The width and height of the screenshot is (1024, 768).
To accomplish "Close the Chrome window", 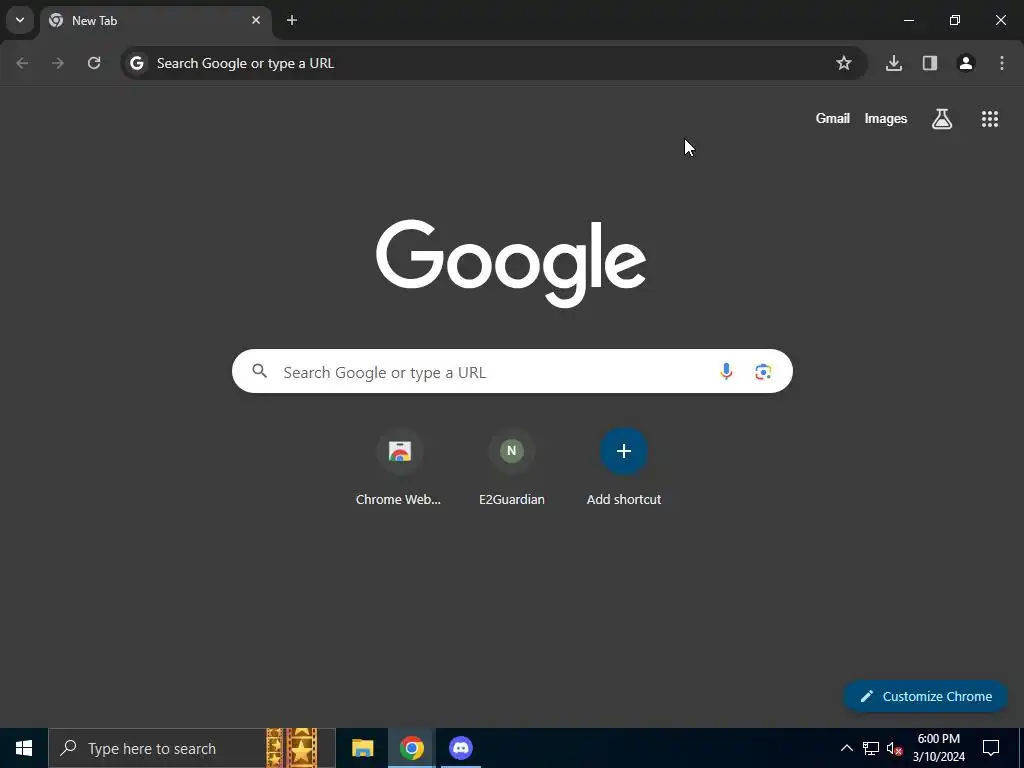I will [1000, 20].
